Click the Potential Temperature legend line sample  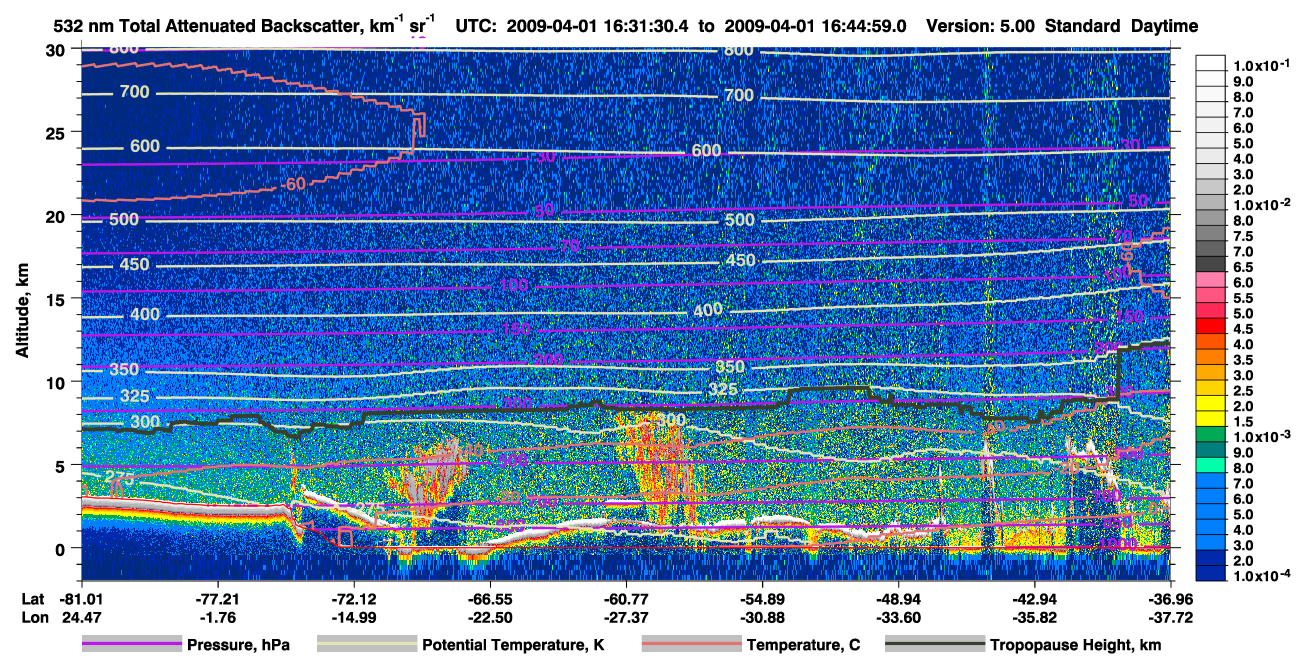pos(366,645)
